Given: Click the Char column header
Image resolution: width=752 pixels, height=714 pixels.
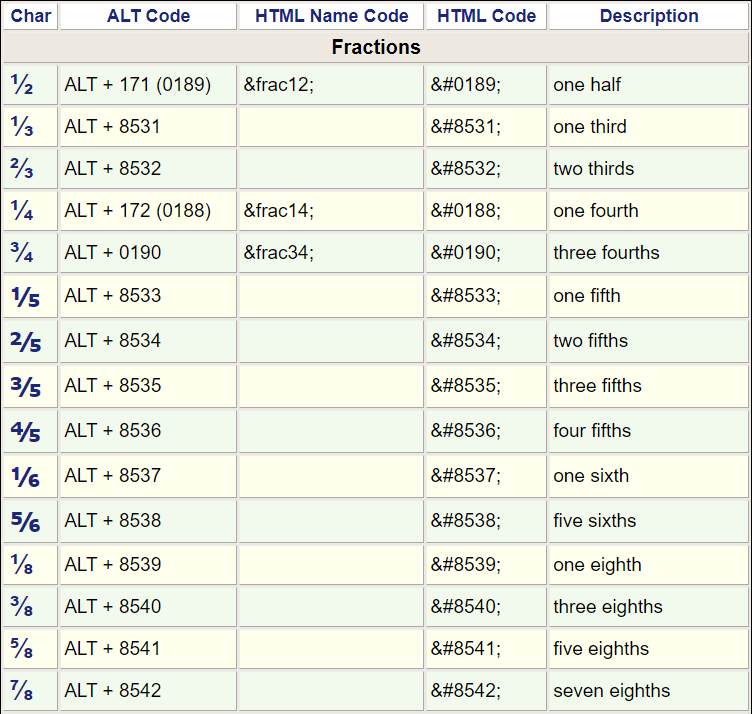Looking at the screenshot, I should click(x=31, y=16).
